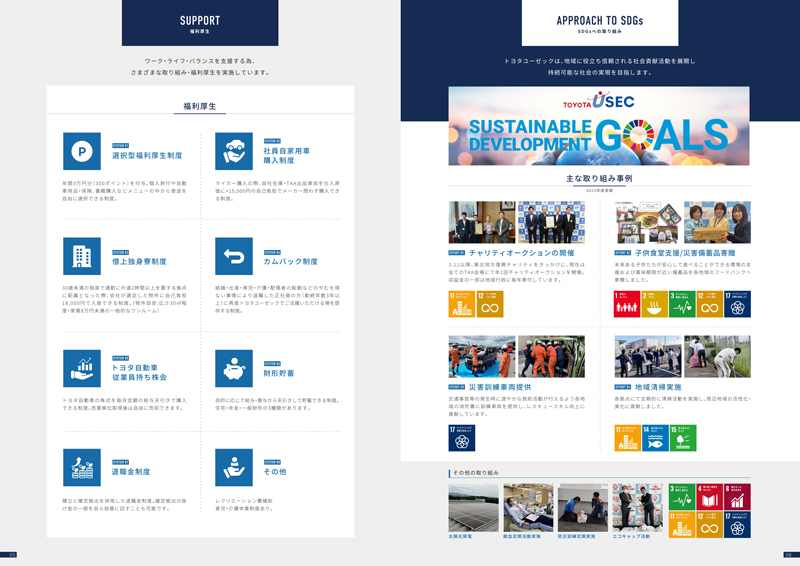Click the Sustainable Development Goals banner

click(x=599, y=126)
